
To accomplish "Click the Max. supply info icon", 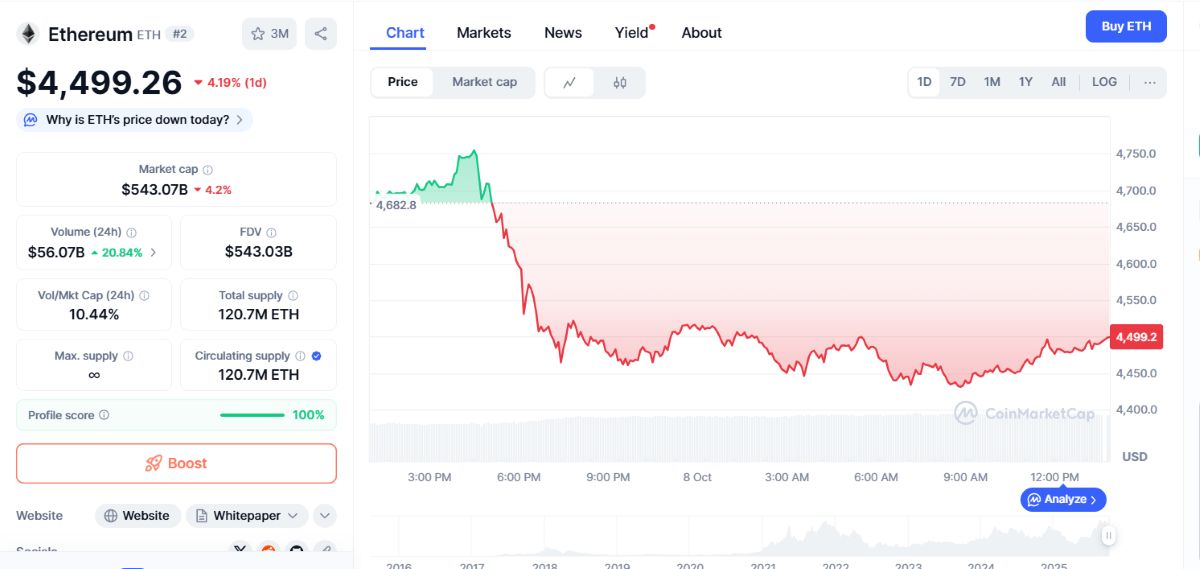I will pos(128,356).
